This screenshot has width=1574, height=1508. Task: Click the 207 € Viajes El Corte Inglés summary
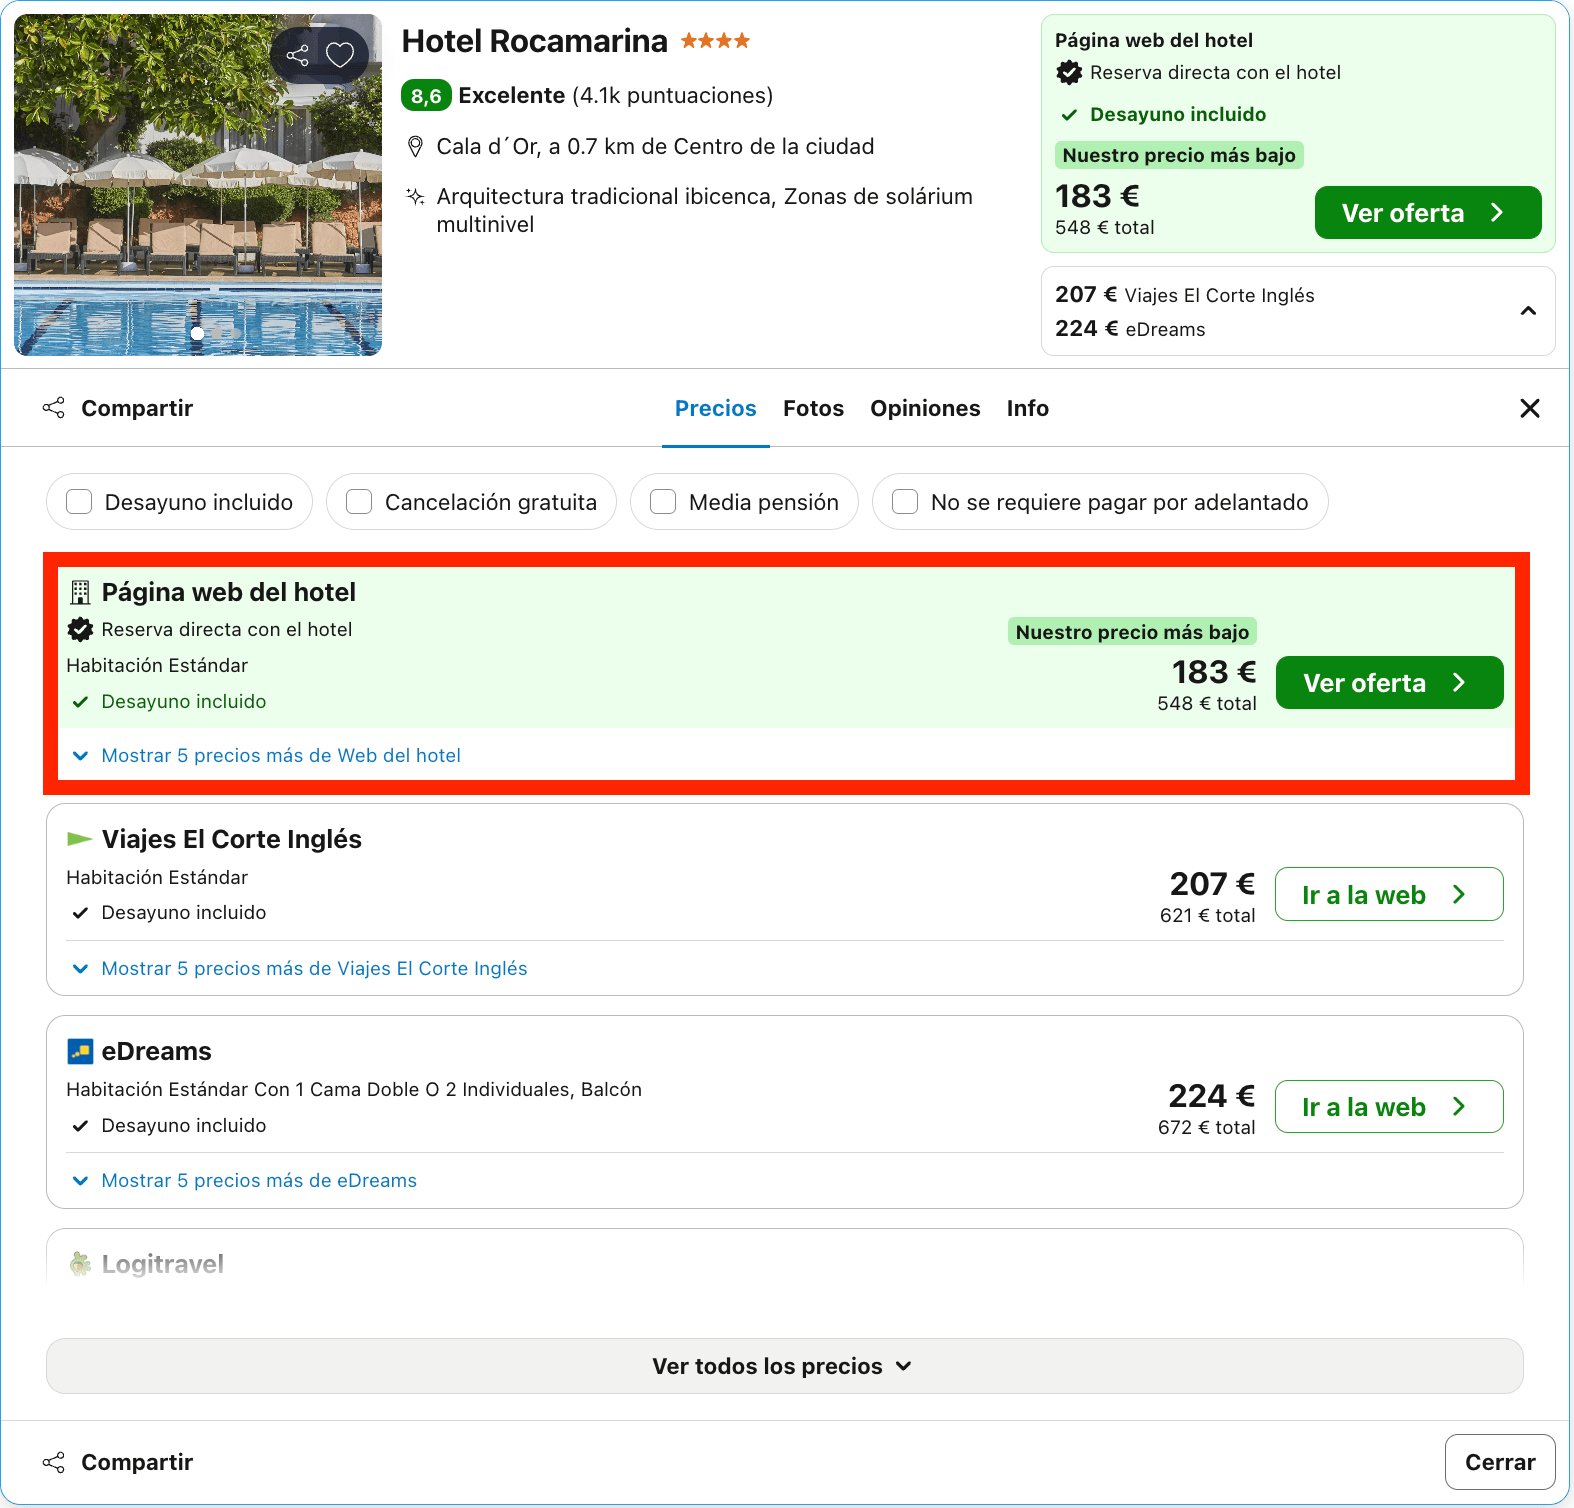click(x=1185, y=295)
